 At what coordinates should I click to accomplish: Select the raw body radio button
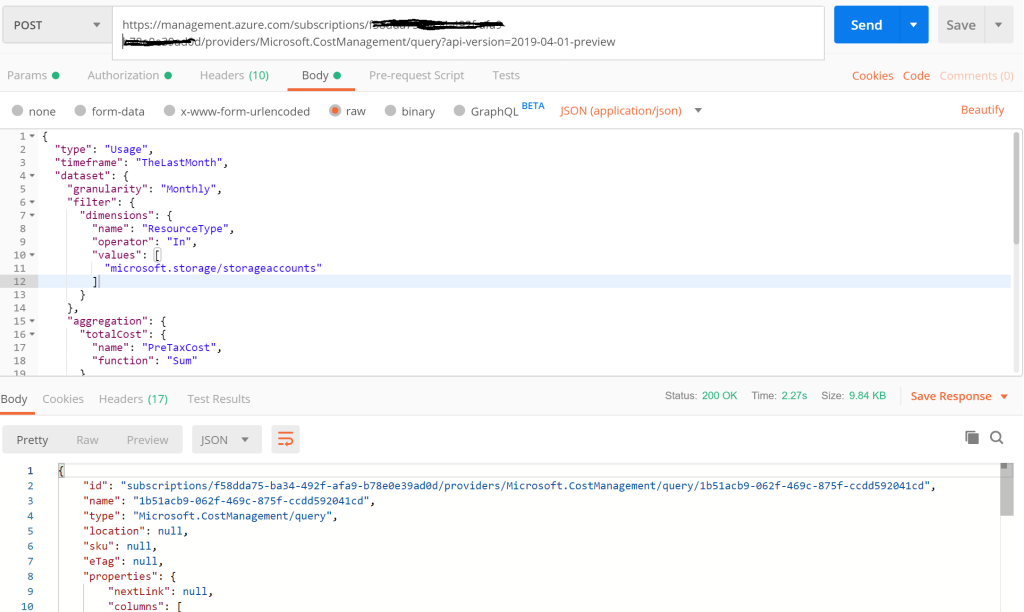pos(335,111)
